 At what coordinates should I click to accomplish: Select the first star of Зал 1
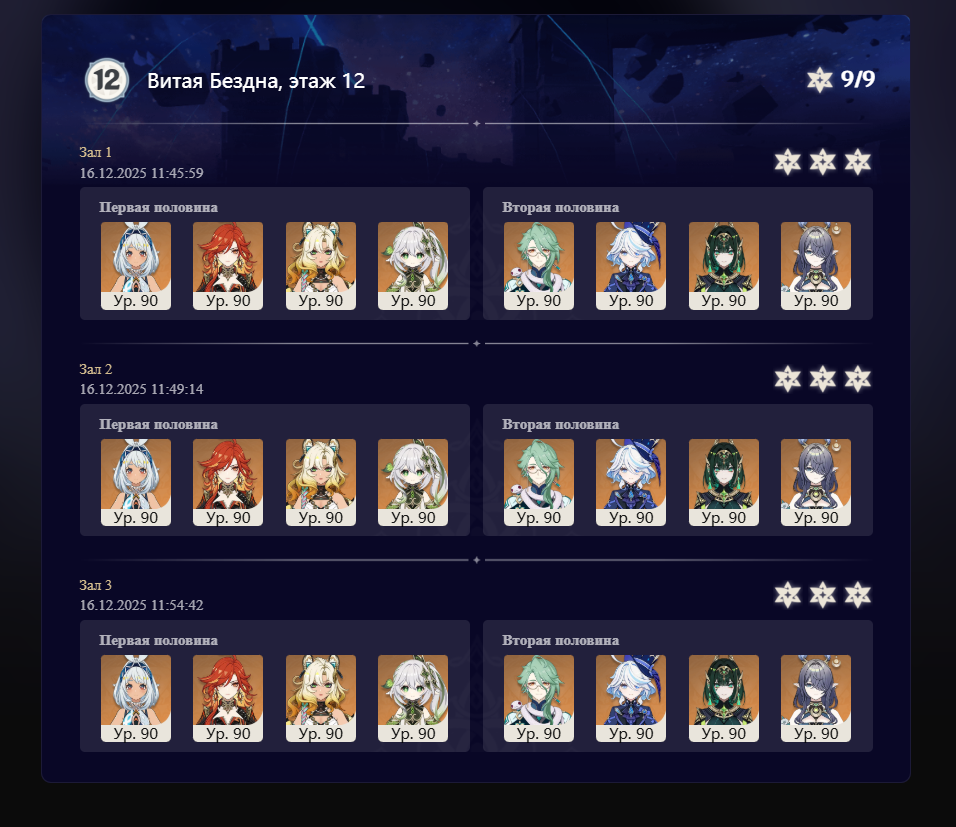click(787, 162)
